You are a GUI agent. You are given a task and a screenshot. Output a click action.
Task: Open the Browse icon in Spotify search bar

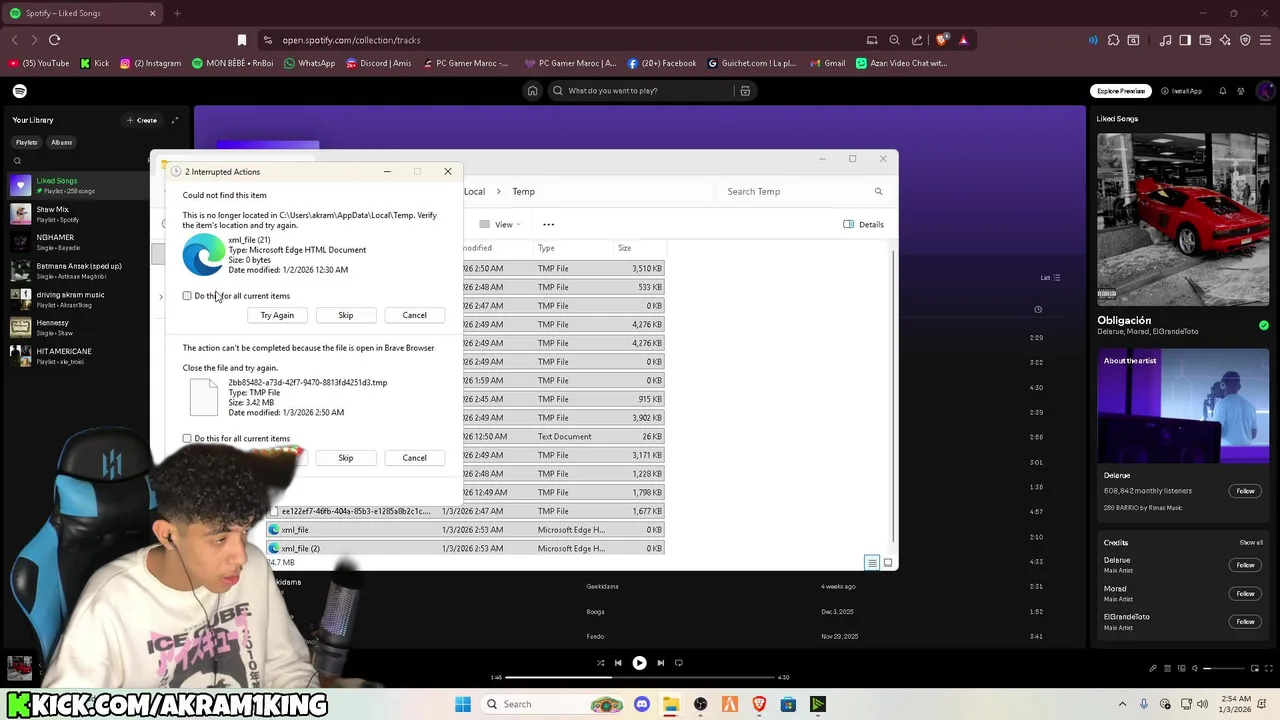coord(745,91)
